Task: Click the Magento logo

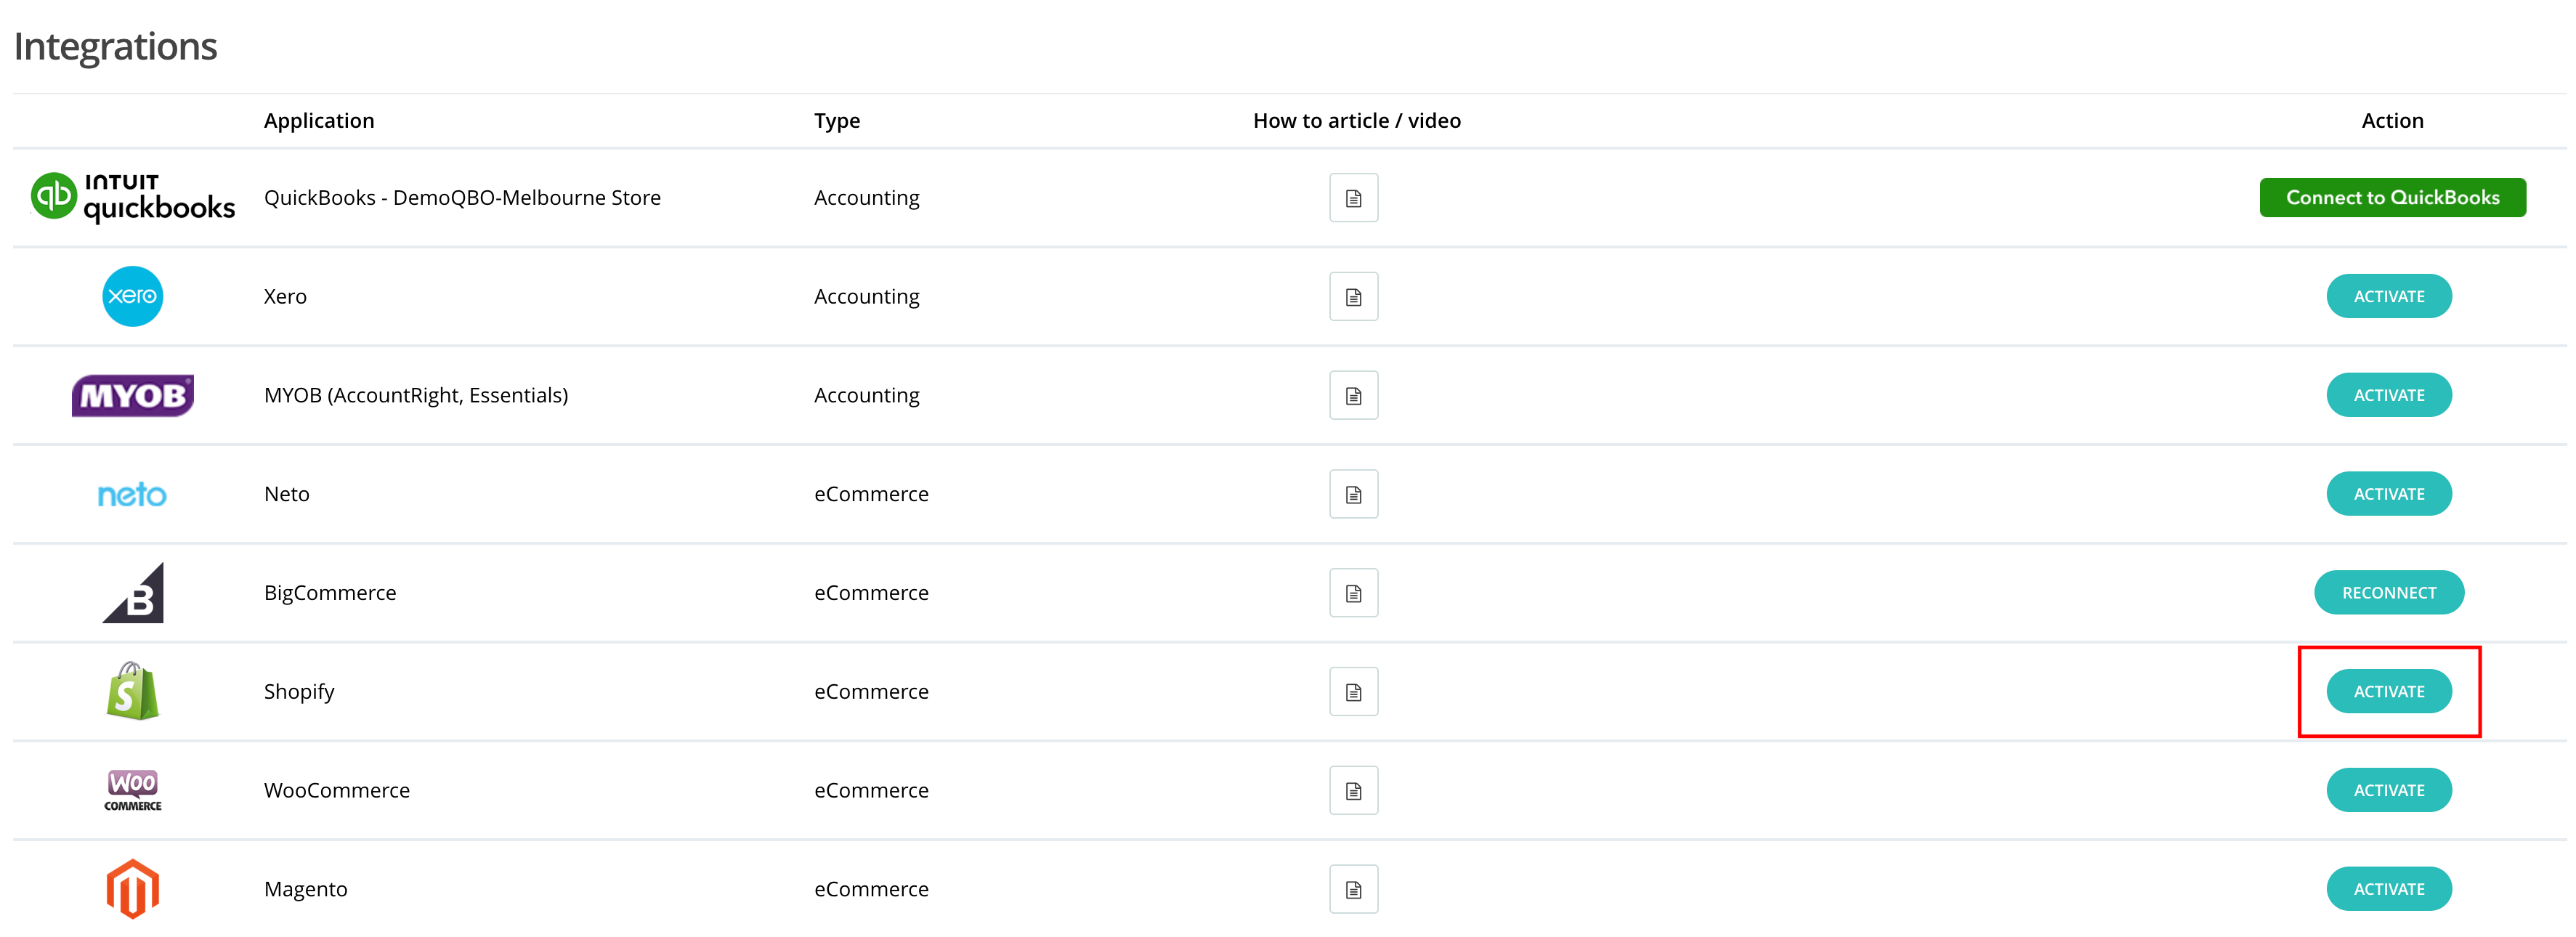Action: [133, 888]
